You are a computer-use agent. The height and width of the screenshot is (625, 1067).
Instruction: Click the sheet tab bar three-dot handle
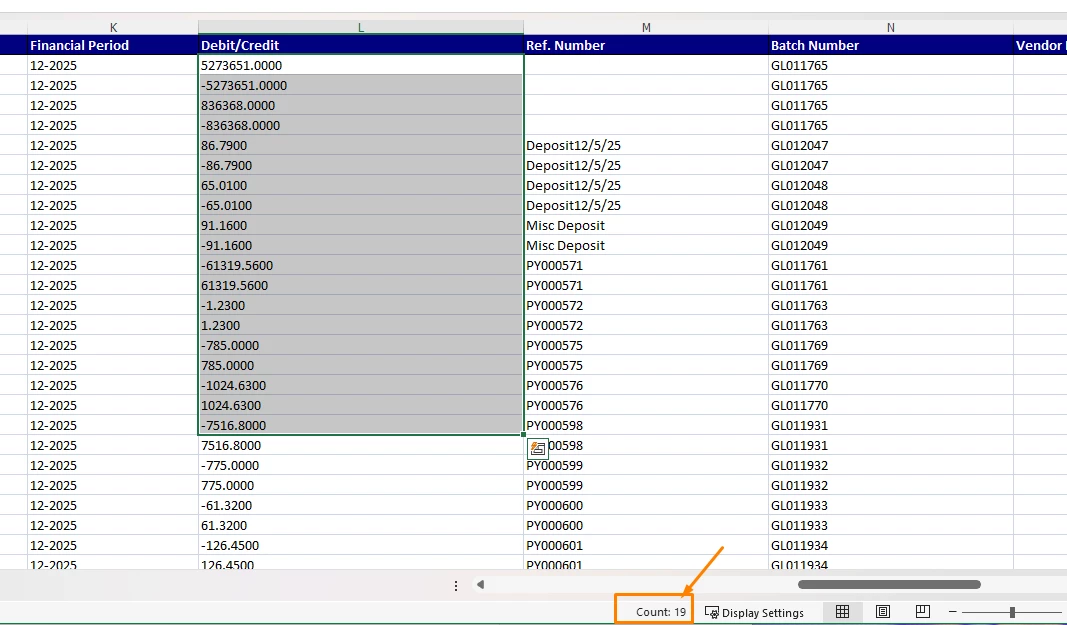456,586
